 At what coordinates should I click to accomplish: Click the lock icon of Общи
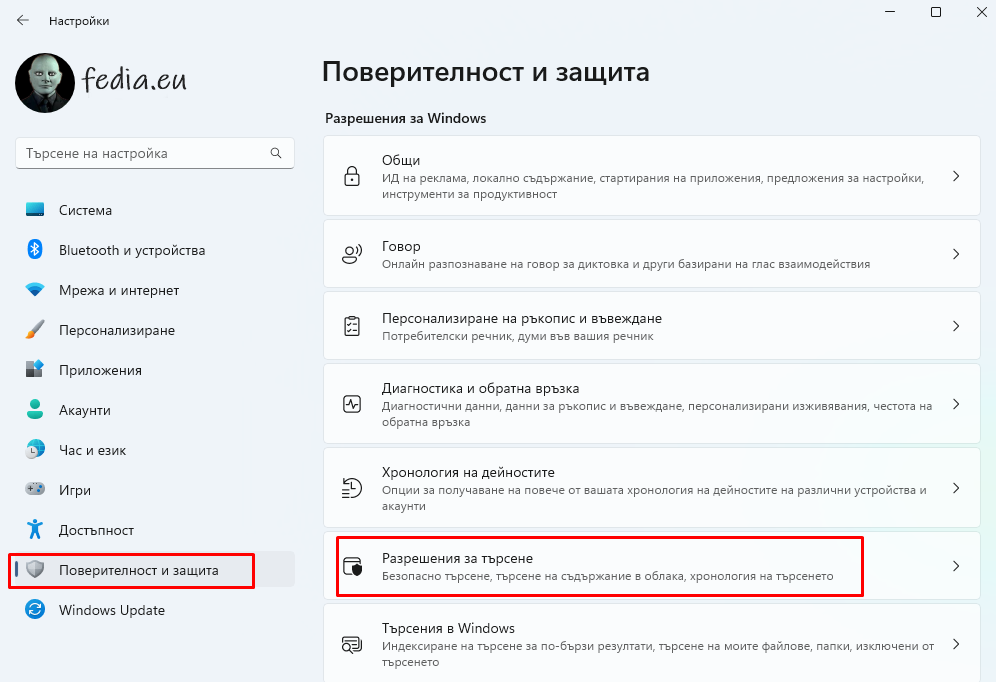[x=352, y=176]
